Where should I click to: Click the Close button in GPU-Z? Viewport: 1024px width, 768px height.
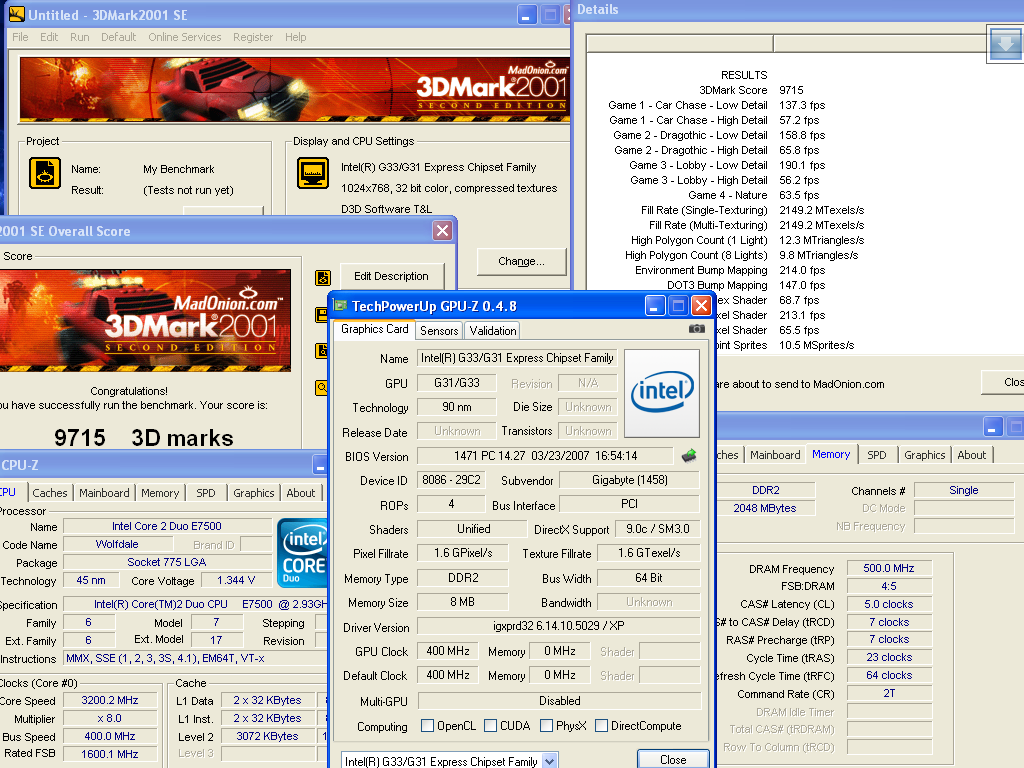[673, 760]
